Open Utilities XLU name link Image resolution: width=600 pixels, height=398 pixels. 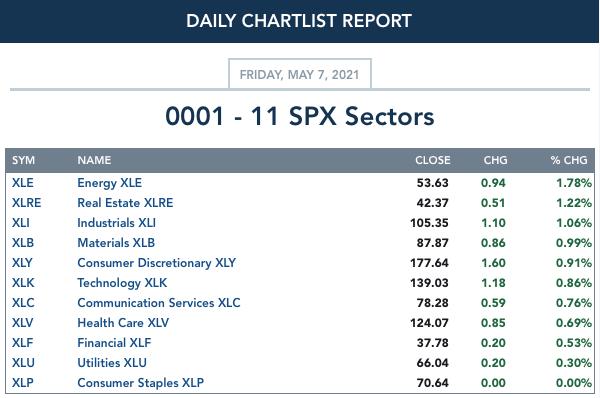pos(112,362)
